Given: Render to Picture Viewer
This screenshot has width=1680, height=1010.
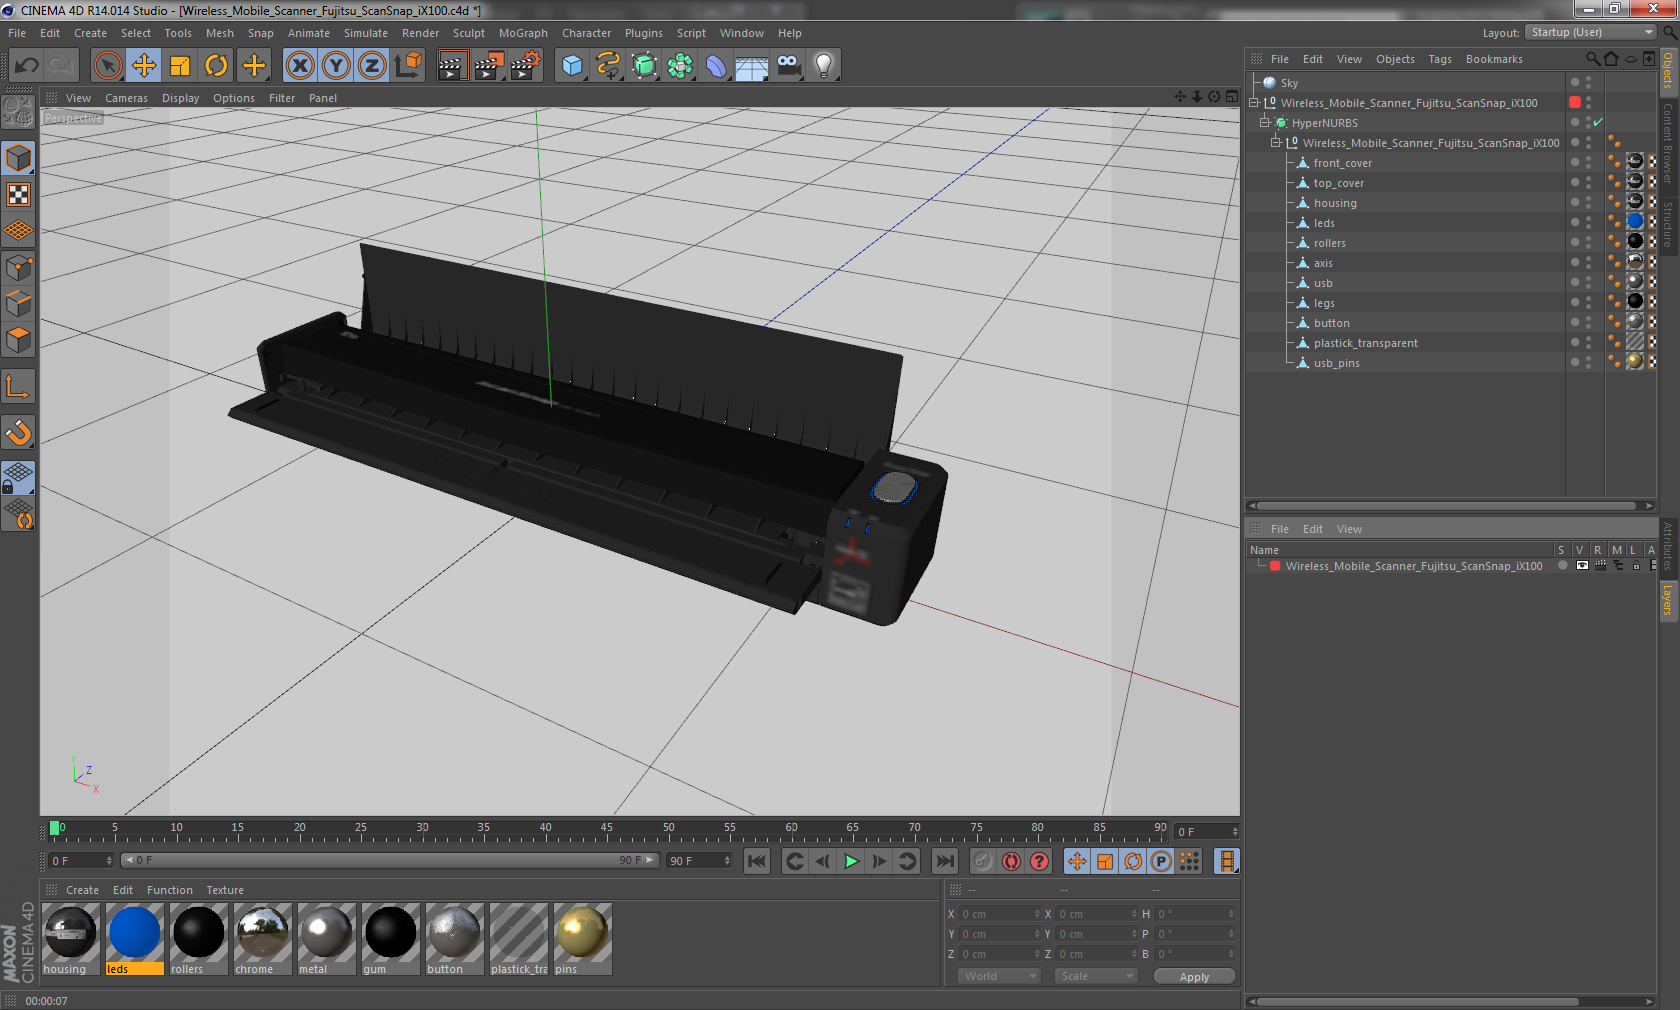Looking at the screenshot, I should [489, 66].
